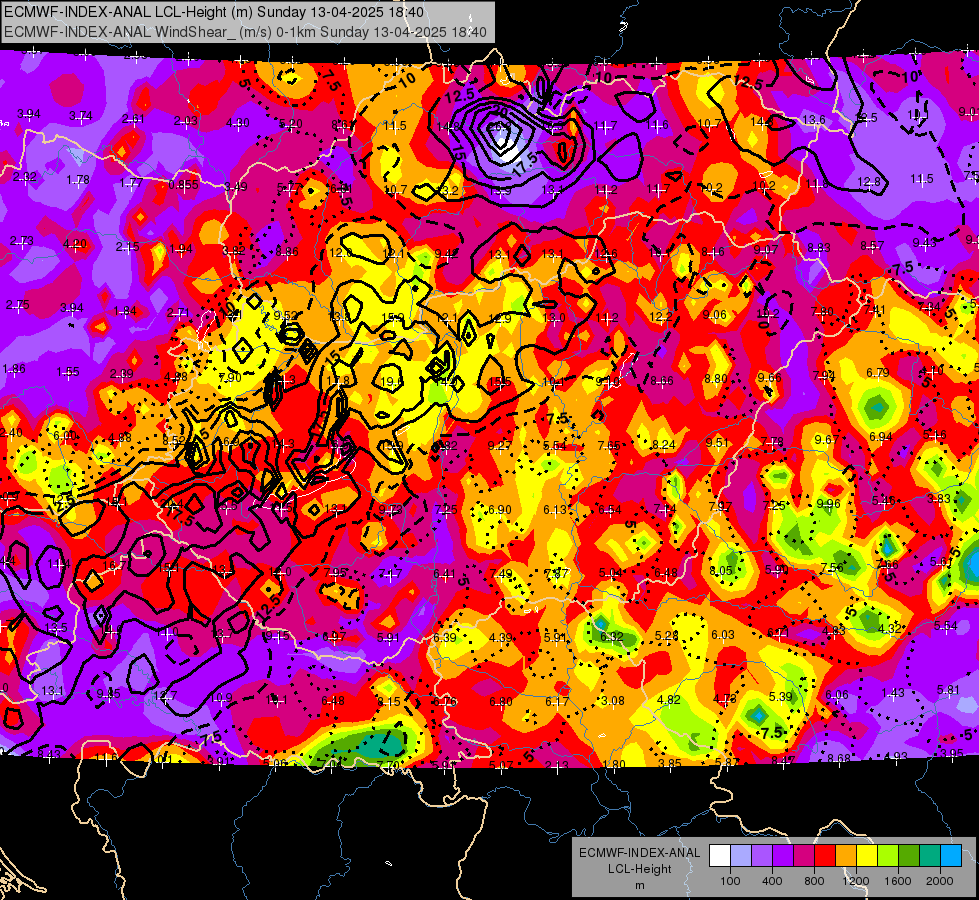
Task: Select the orange legend color swatch
Action: click(x=846, y=856)
